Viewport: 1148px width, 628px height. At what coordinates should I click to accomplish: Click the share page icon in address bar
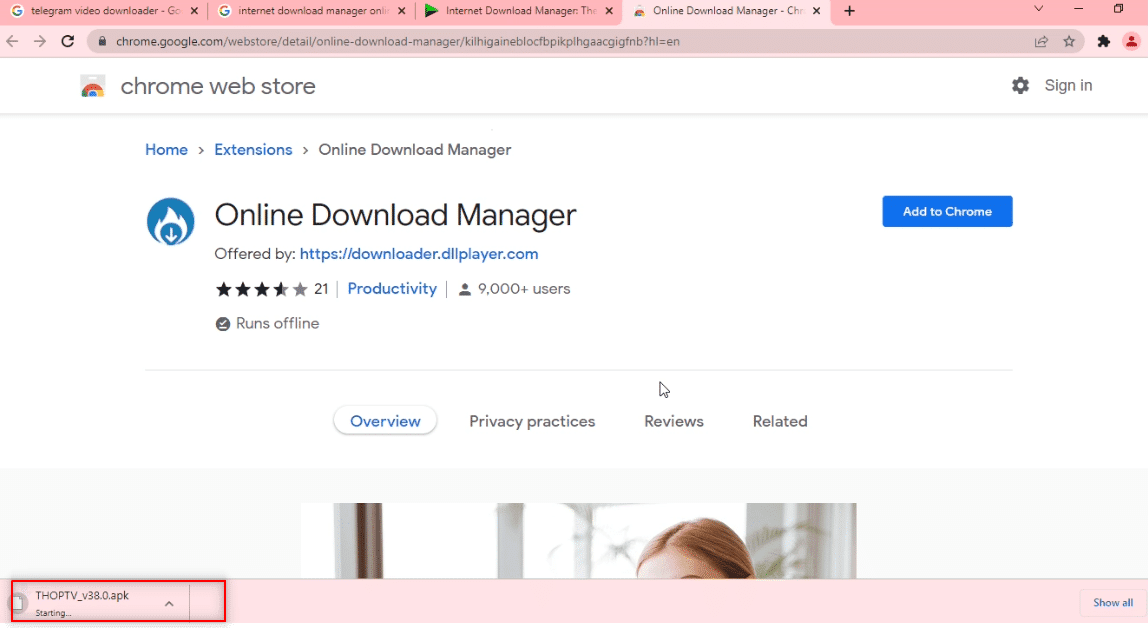point(1040,41)
